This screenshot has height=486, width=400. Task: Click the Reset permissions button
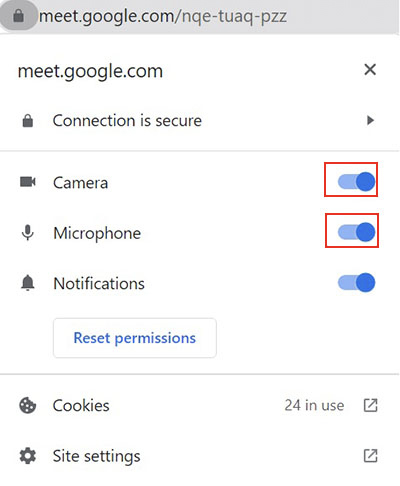135,338
